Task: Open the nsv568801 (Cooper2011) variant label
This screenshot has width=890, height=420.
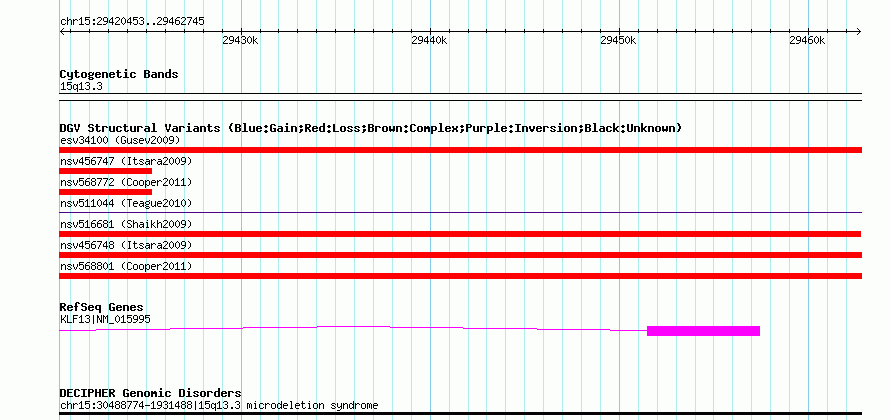Action: (126, 266)
